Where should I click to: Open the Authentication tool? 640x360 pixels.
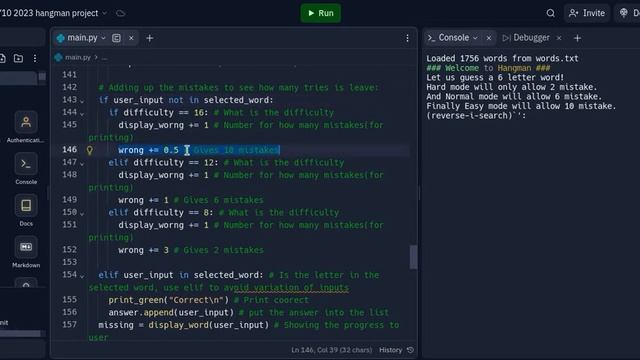(26, 127)
